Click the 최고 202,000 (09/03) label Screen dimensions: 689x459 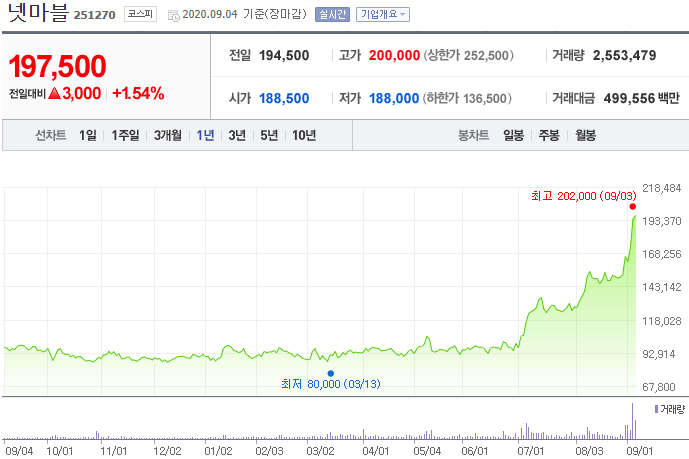(x=584, y=196)
